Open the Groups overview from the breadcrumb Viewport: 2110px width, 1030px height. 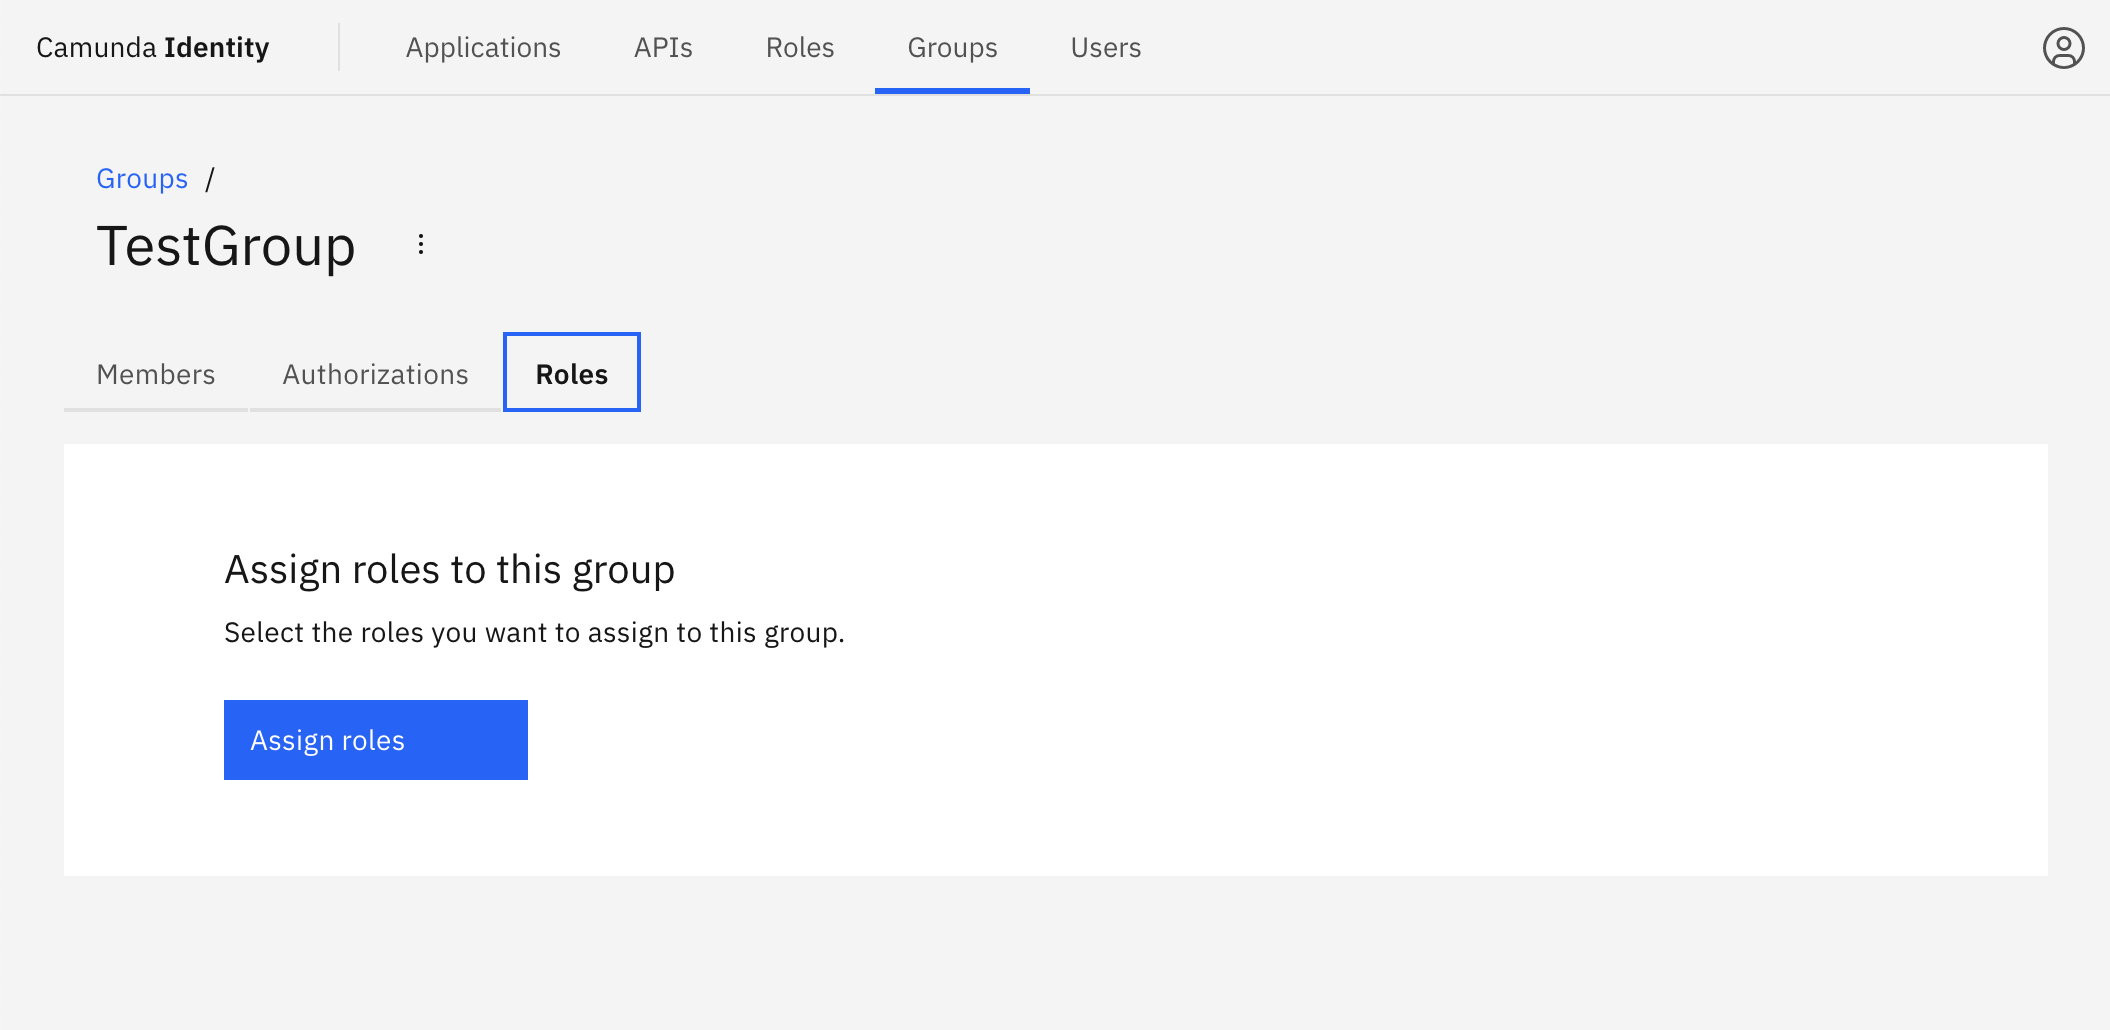(x=142, y=178)
